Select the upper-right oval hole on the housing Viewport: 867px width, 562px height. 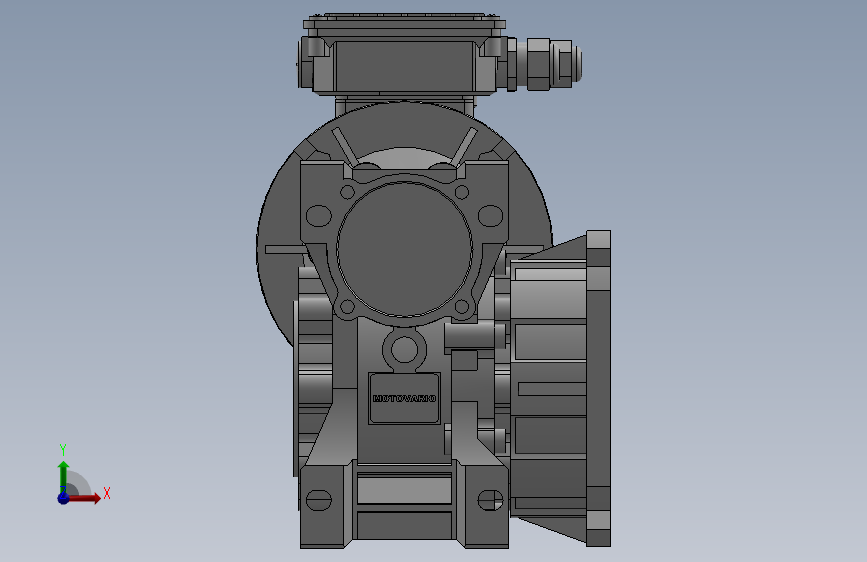coord(490,216)
